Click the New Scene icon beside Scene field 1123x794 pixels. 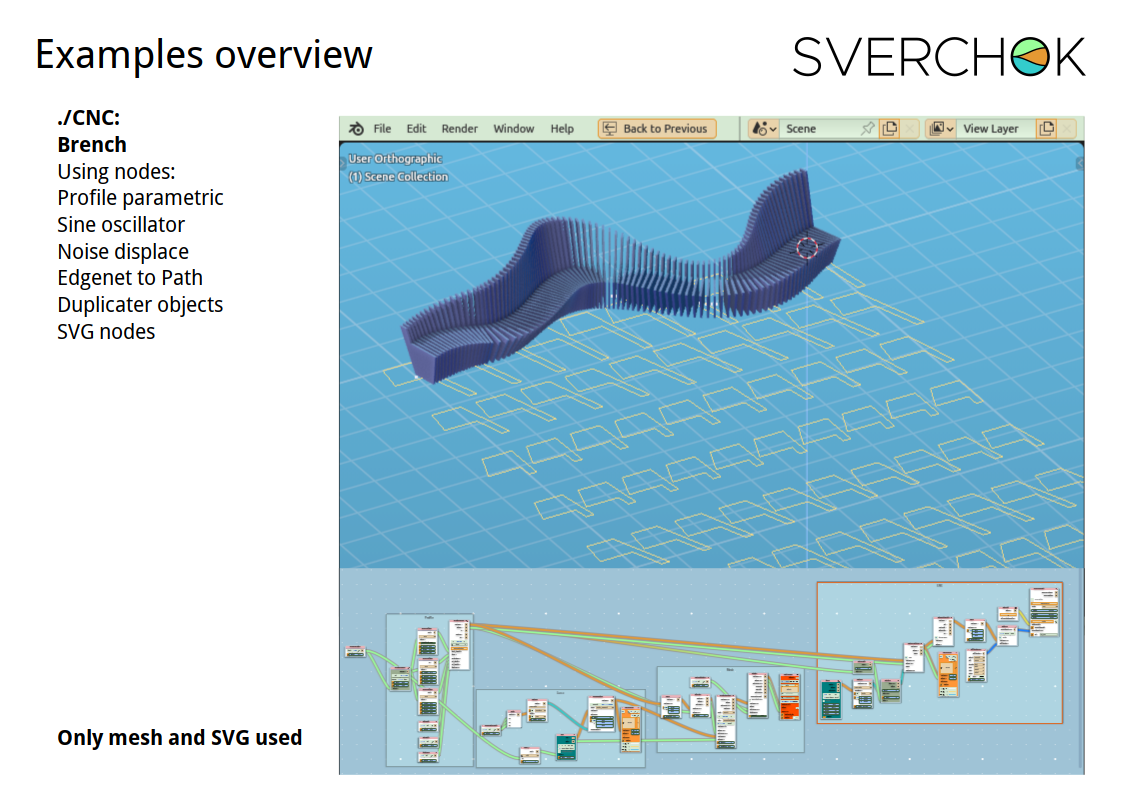tap(889, 129)
